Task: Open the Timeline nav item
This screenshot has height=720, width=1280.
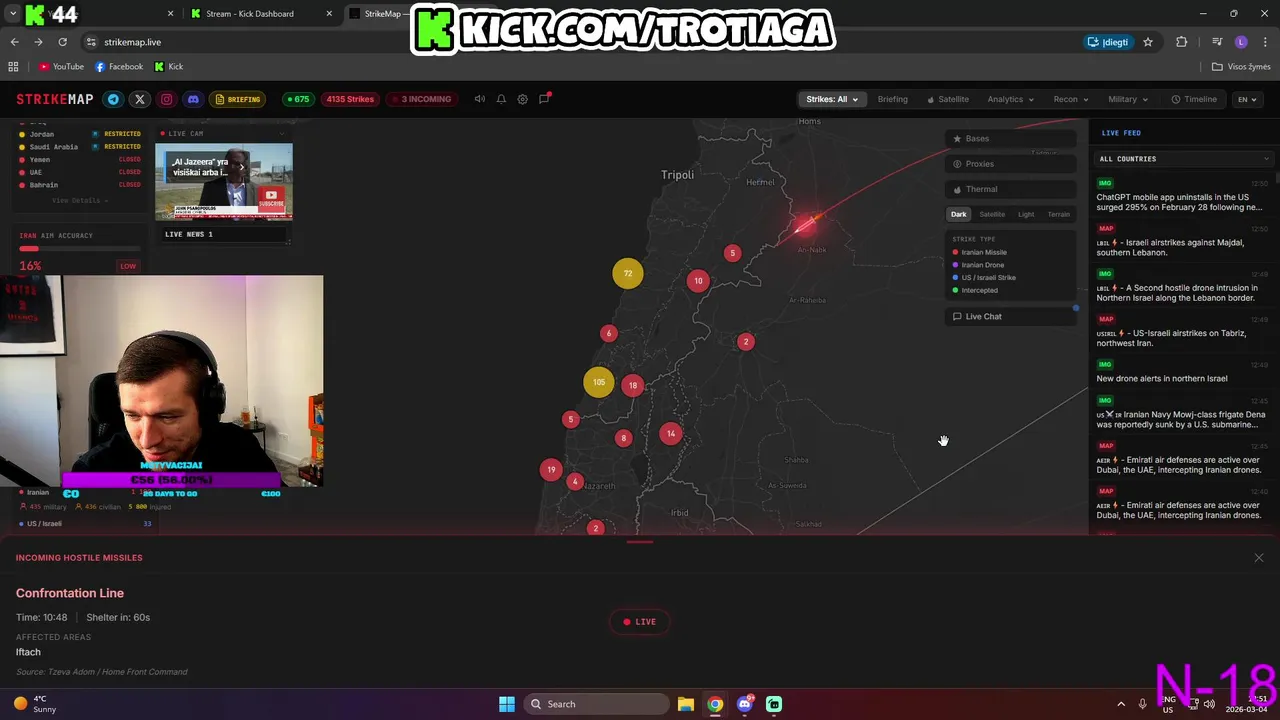Action: point(1194,99)
